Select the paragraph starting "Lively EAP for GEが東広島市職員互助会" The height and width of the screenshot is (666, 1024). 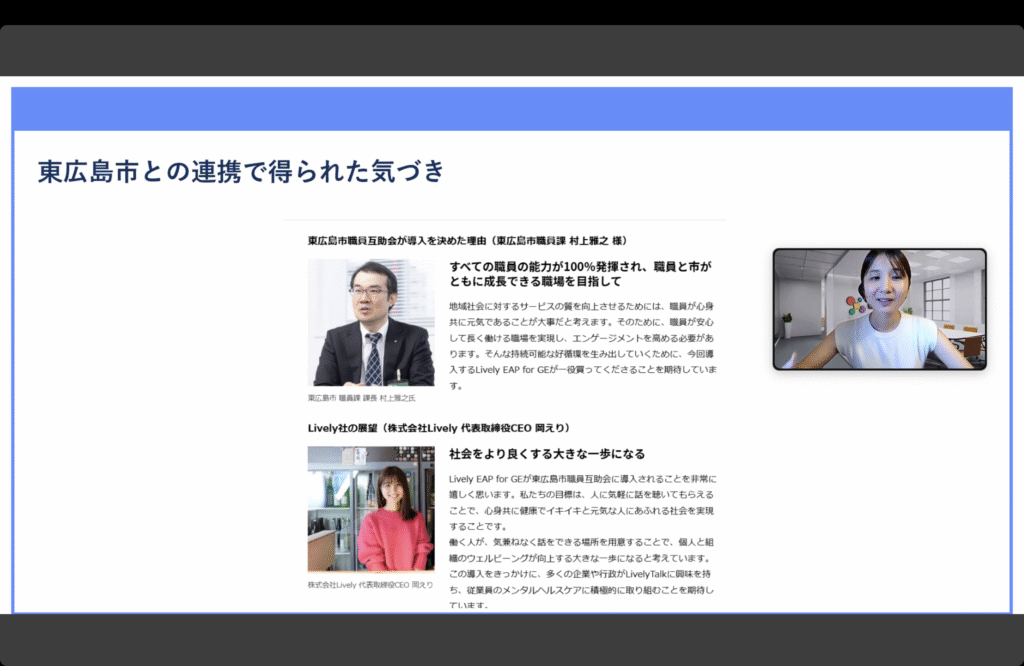pos(583,502)
